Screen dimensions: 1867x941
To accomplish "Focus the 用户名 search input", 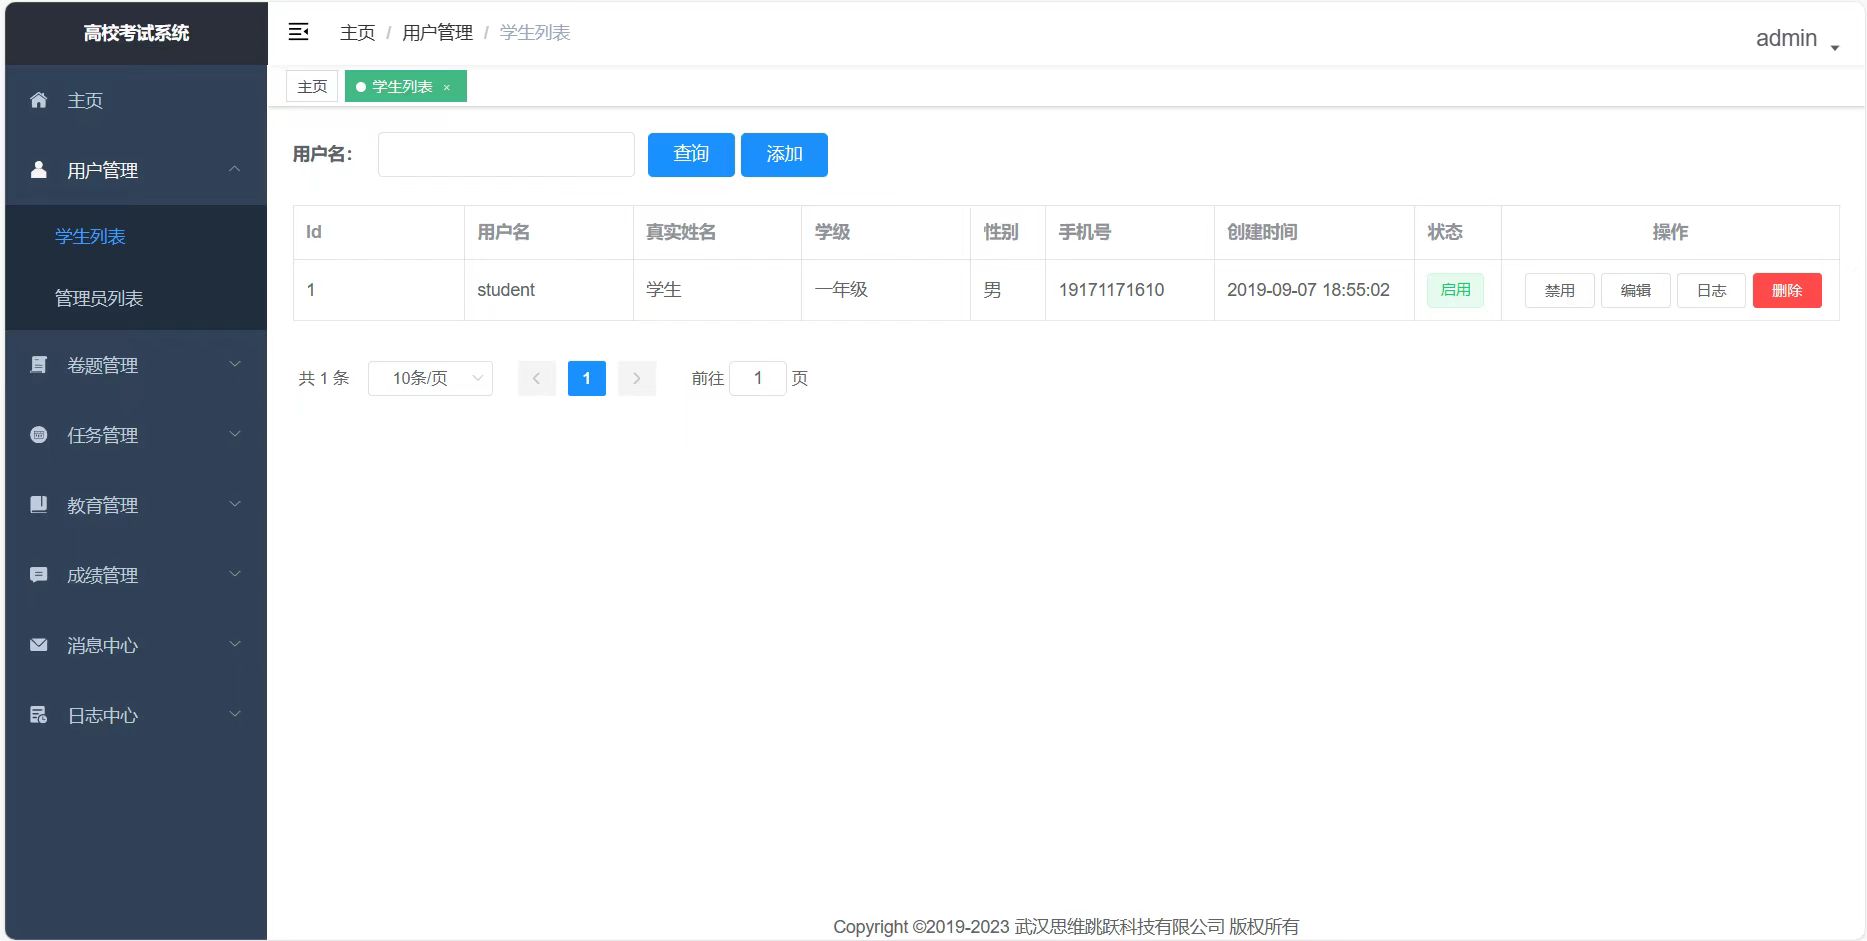I will pyautogui.click(x=506, y=154).
